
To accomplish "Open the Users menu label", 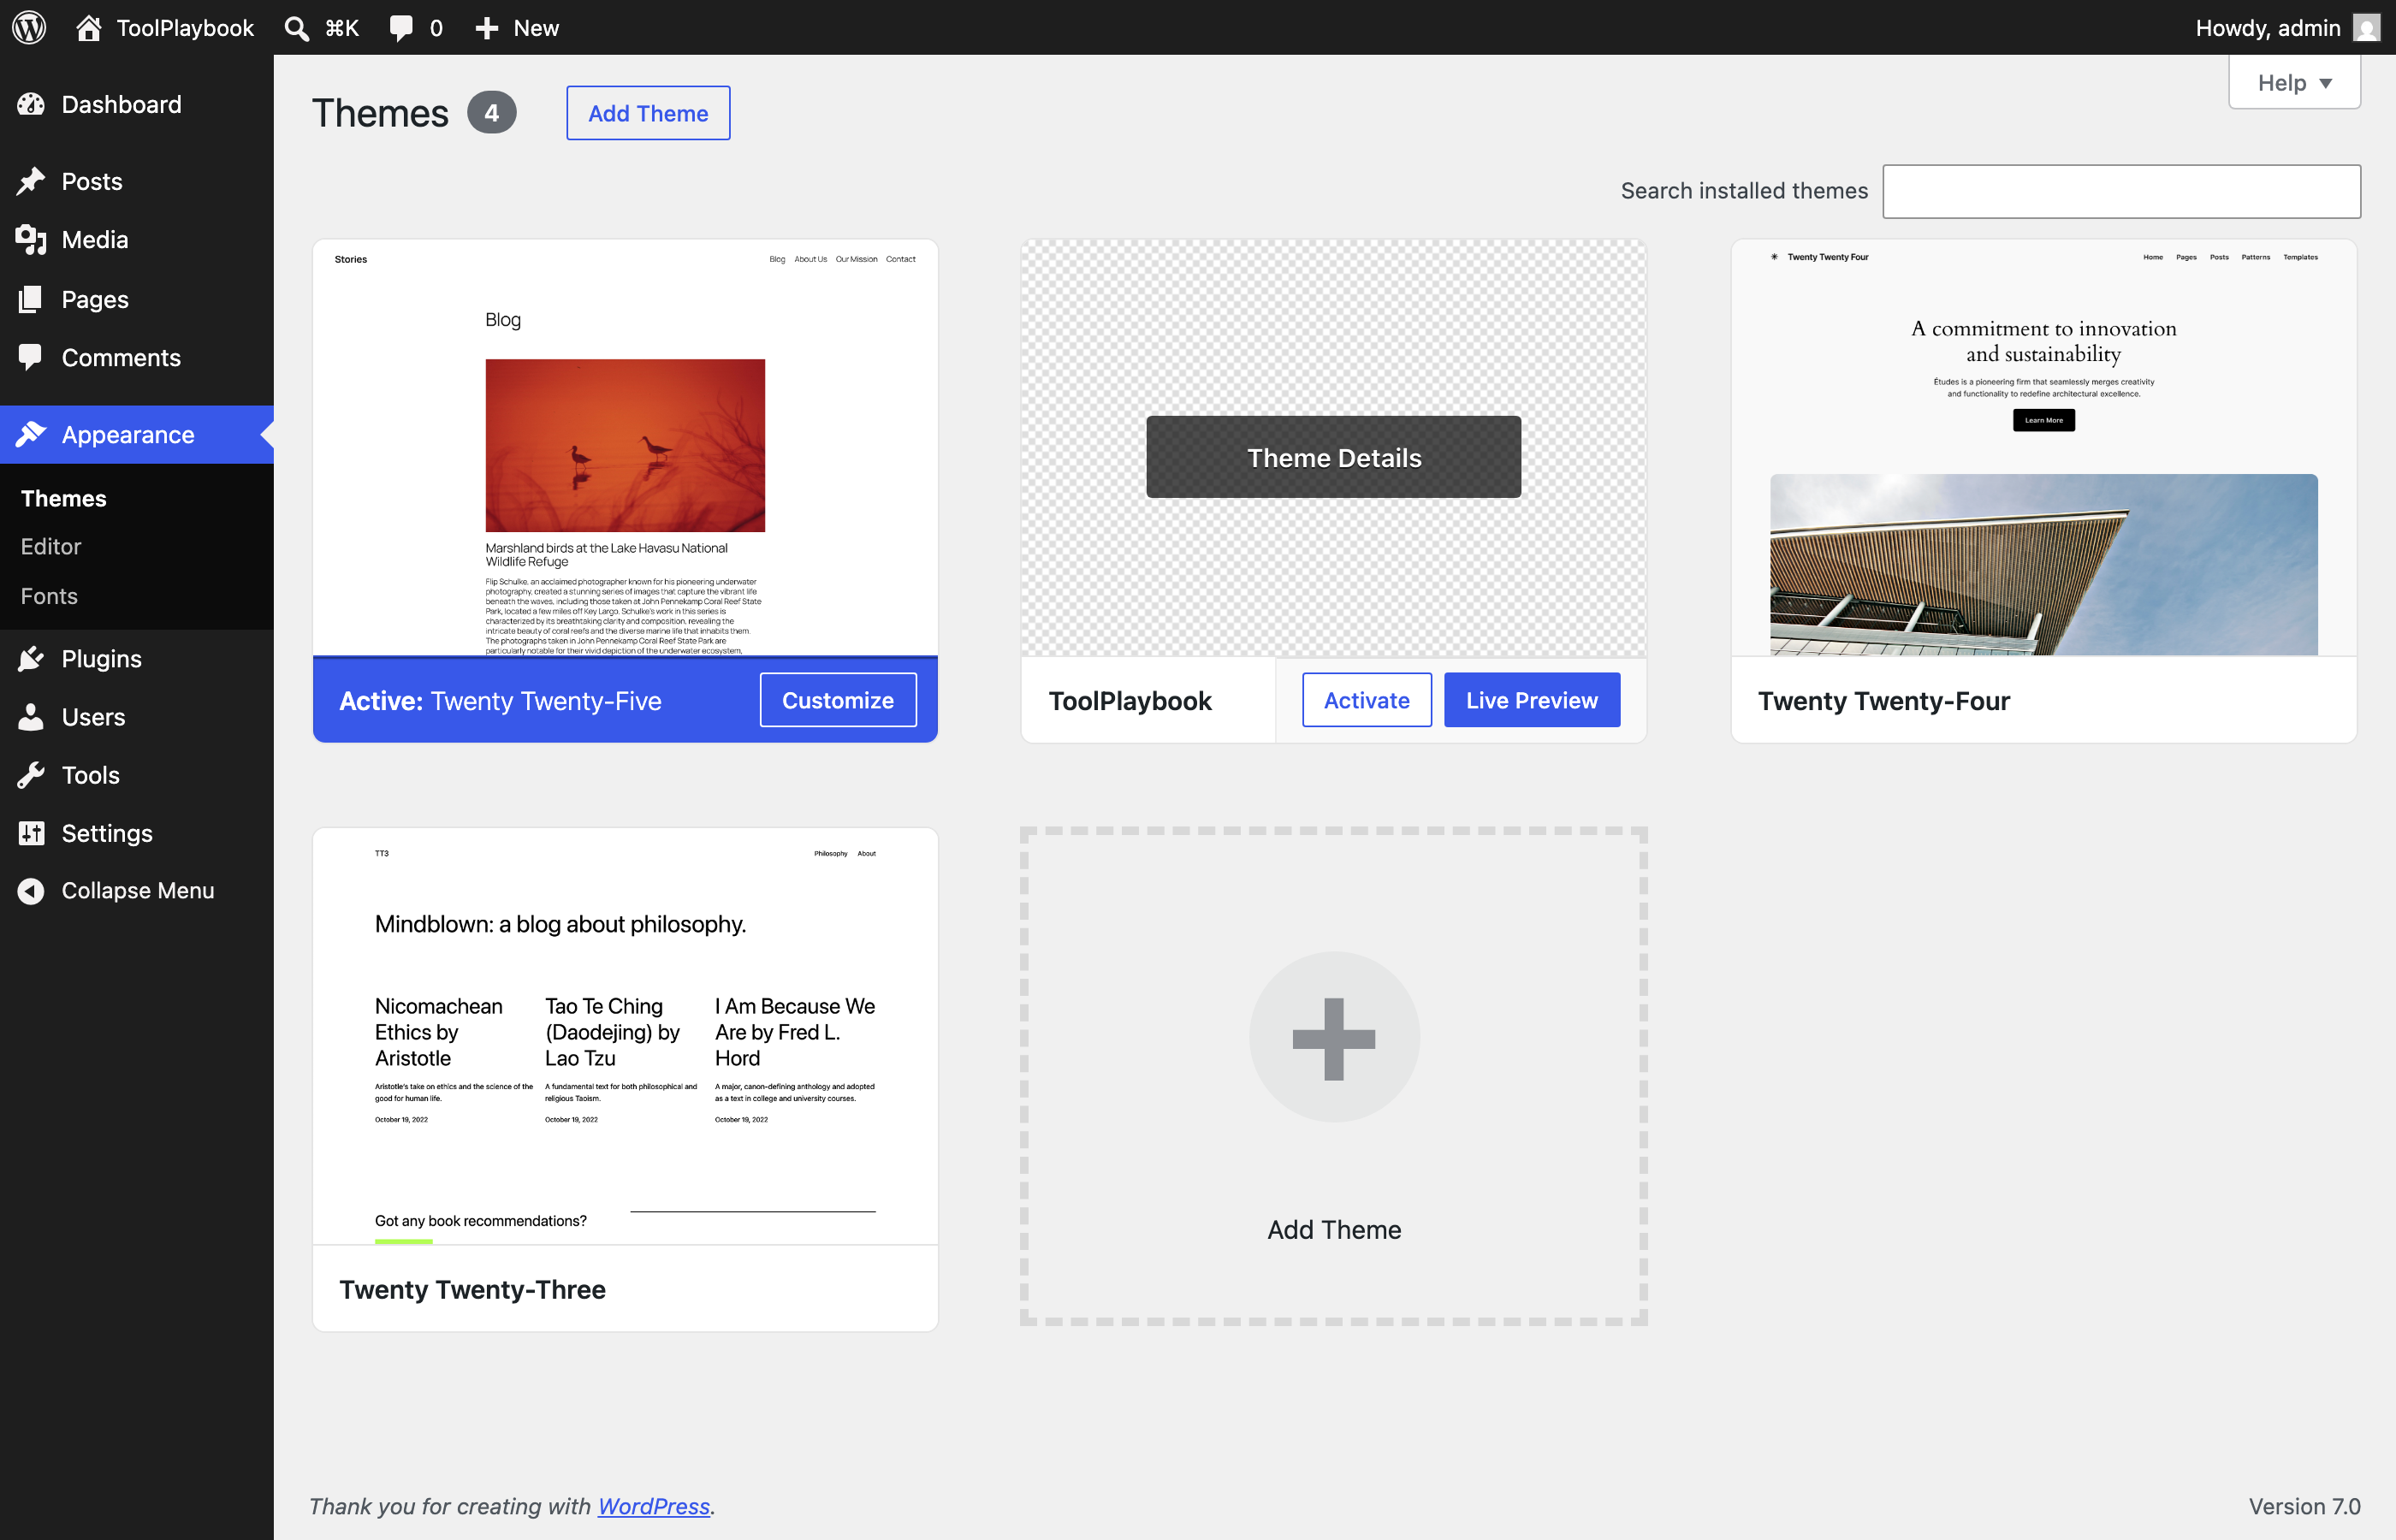I will coord(93,716).
